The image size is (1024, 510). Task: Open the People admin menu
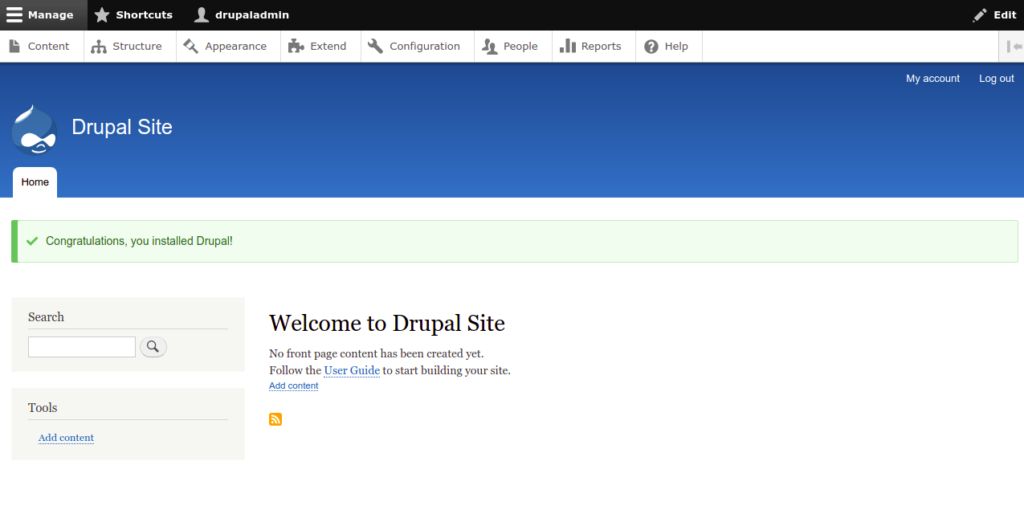[x=513, y=46]
